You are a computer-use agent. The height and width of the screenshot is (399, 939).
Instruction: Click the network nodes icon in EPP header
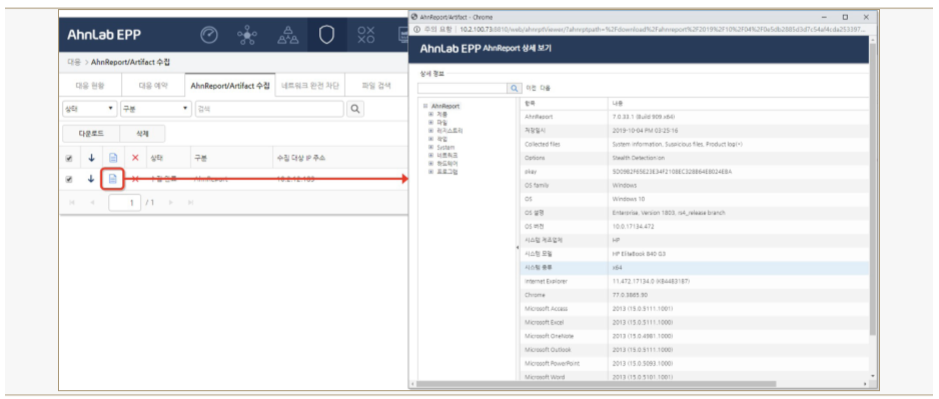pos(247,36)
